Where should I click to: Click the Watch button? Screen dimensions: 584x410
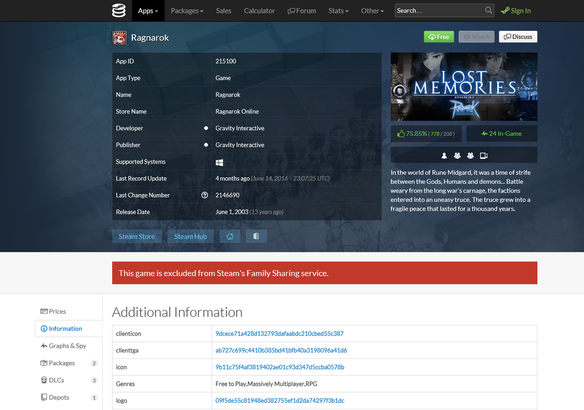[x=476, y=37]
